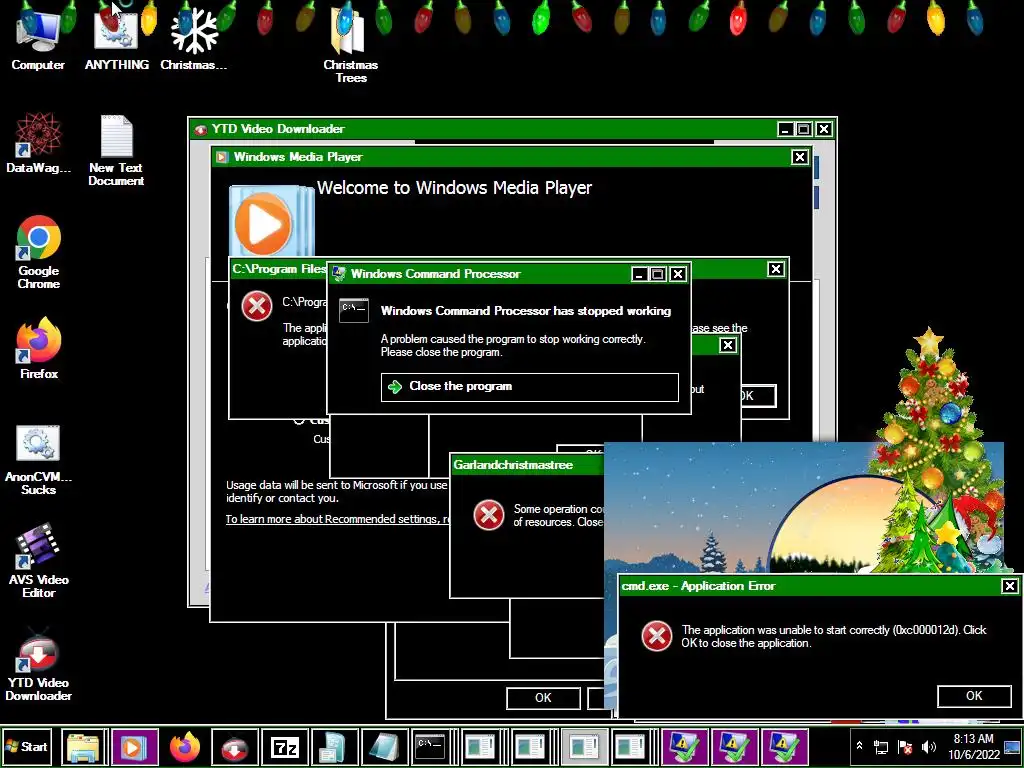Select the AnonCVM Sucks desktop icon
The image size is (1024, 768).
[x=39, y=460]
